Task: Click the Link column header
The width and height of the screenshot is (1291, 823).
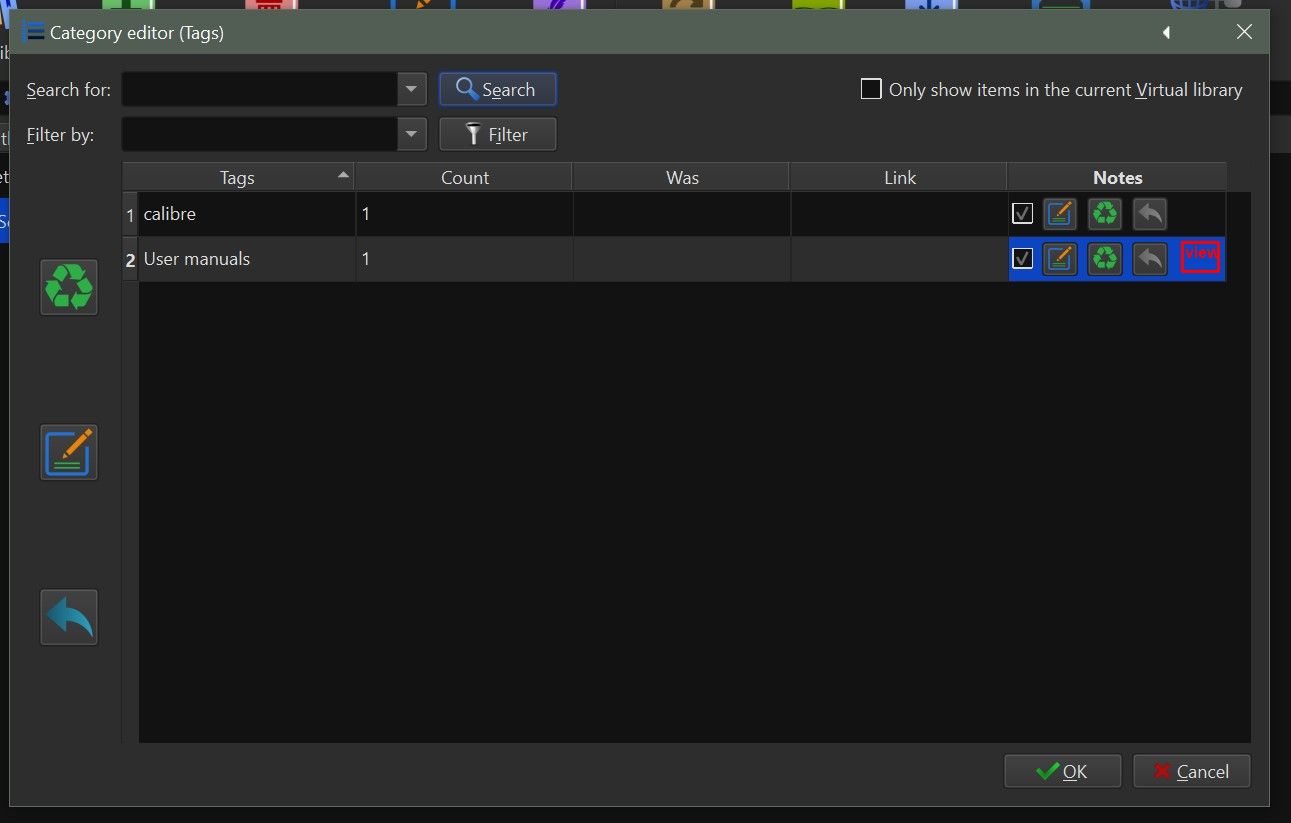Action: pos(899,177)
